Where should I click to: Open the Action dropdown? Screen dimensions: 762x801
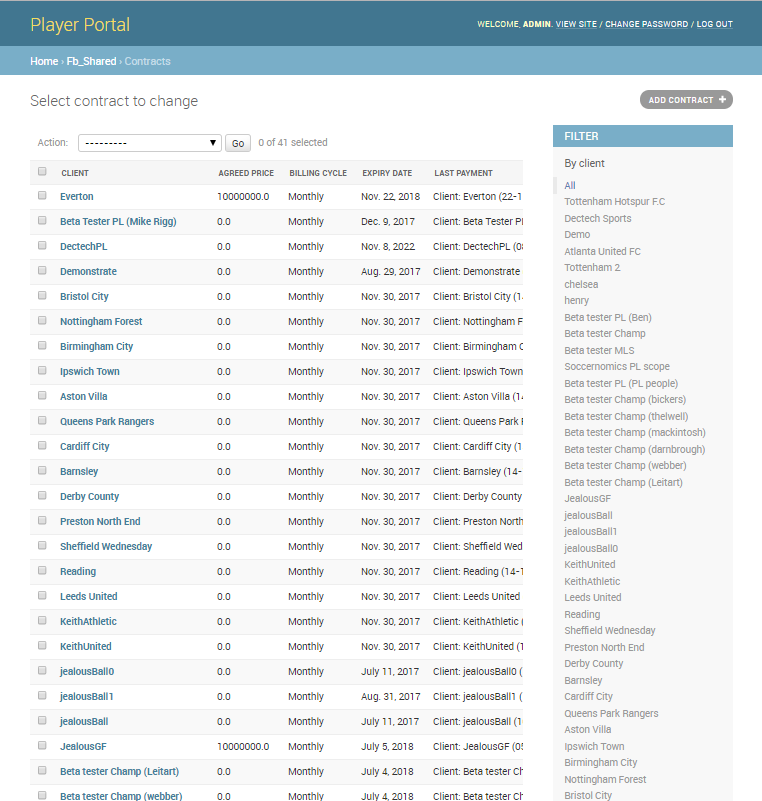[150, 143]
